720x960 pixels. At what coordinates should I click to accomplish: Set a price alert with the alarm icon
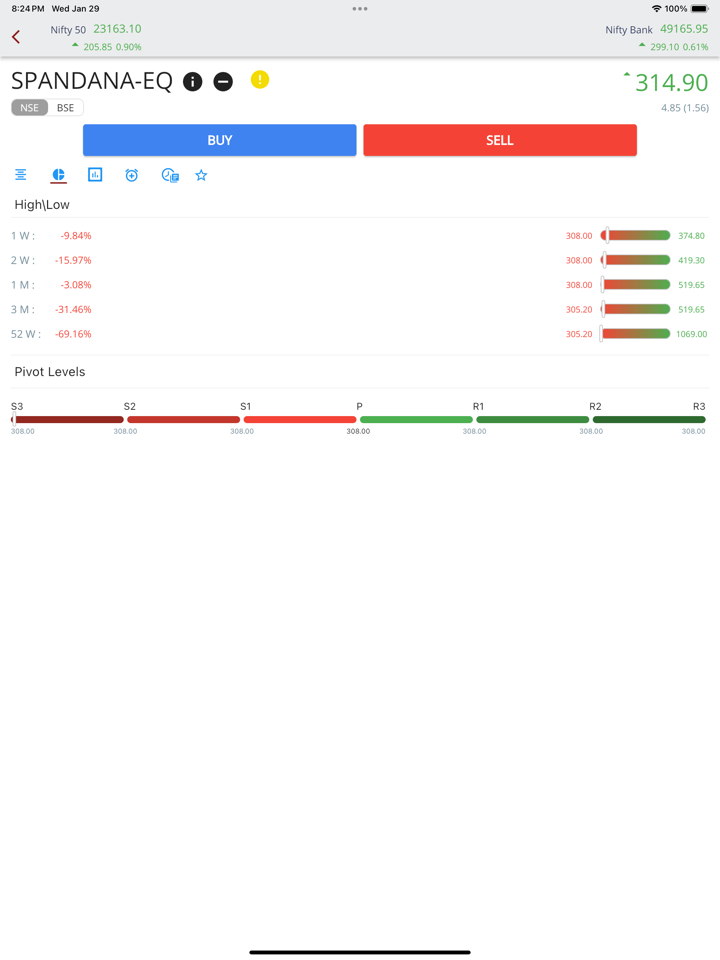point(132,175)
